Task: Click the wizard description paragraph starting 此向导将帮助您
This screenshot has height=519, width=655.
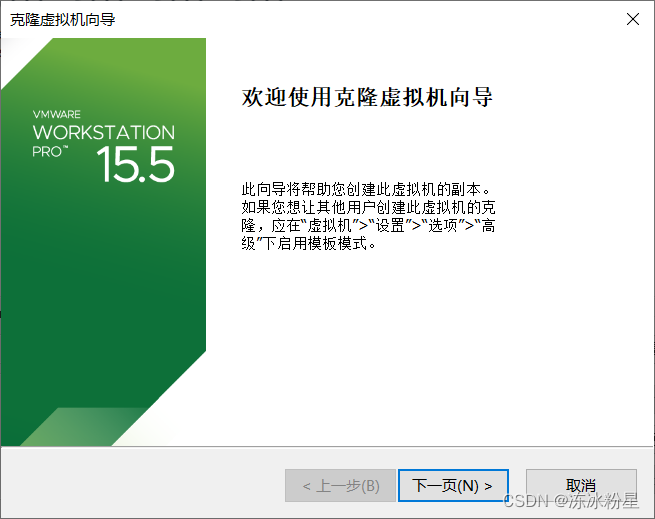Action: click(368, 216)
